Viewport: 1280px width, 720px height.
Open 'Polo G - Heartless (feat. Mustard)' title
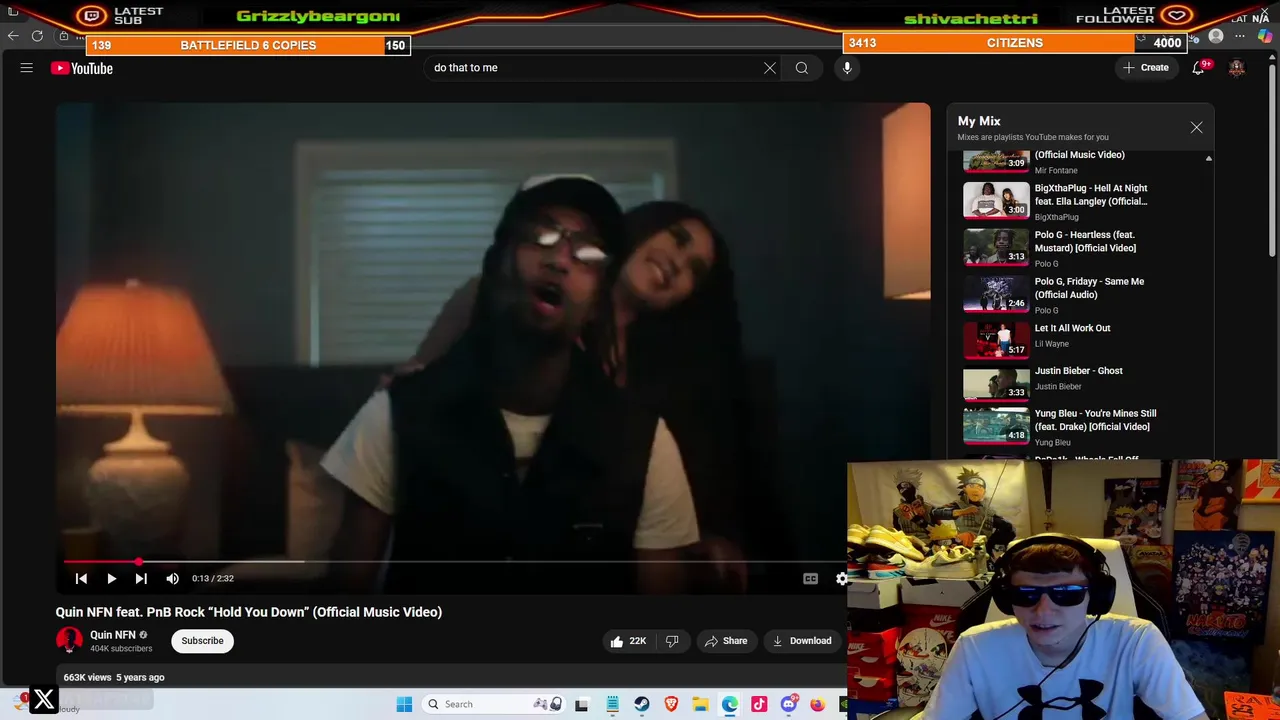[x=1085, y=241]
